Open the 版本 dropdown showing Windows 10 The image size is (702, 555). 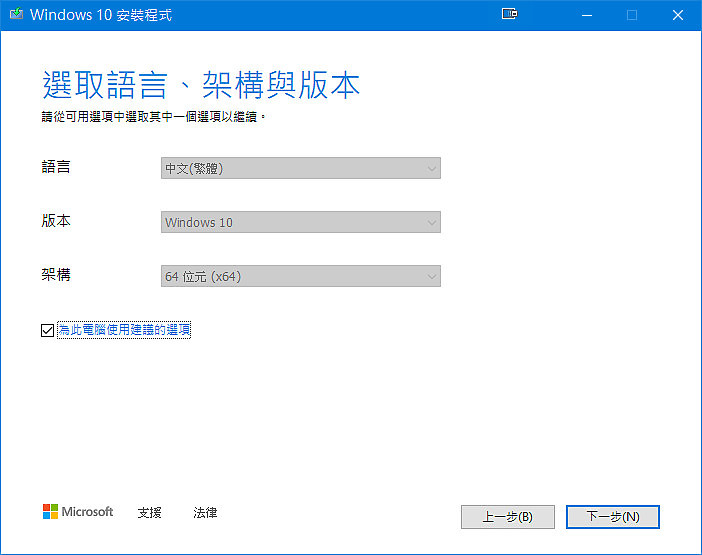pos(301,222)
